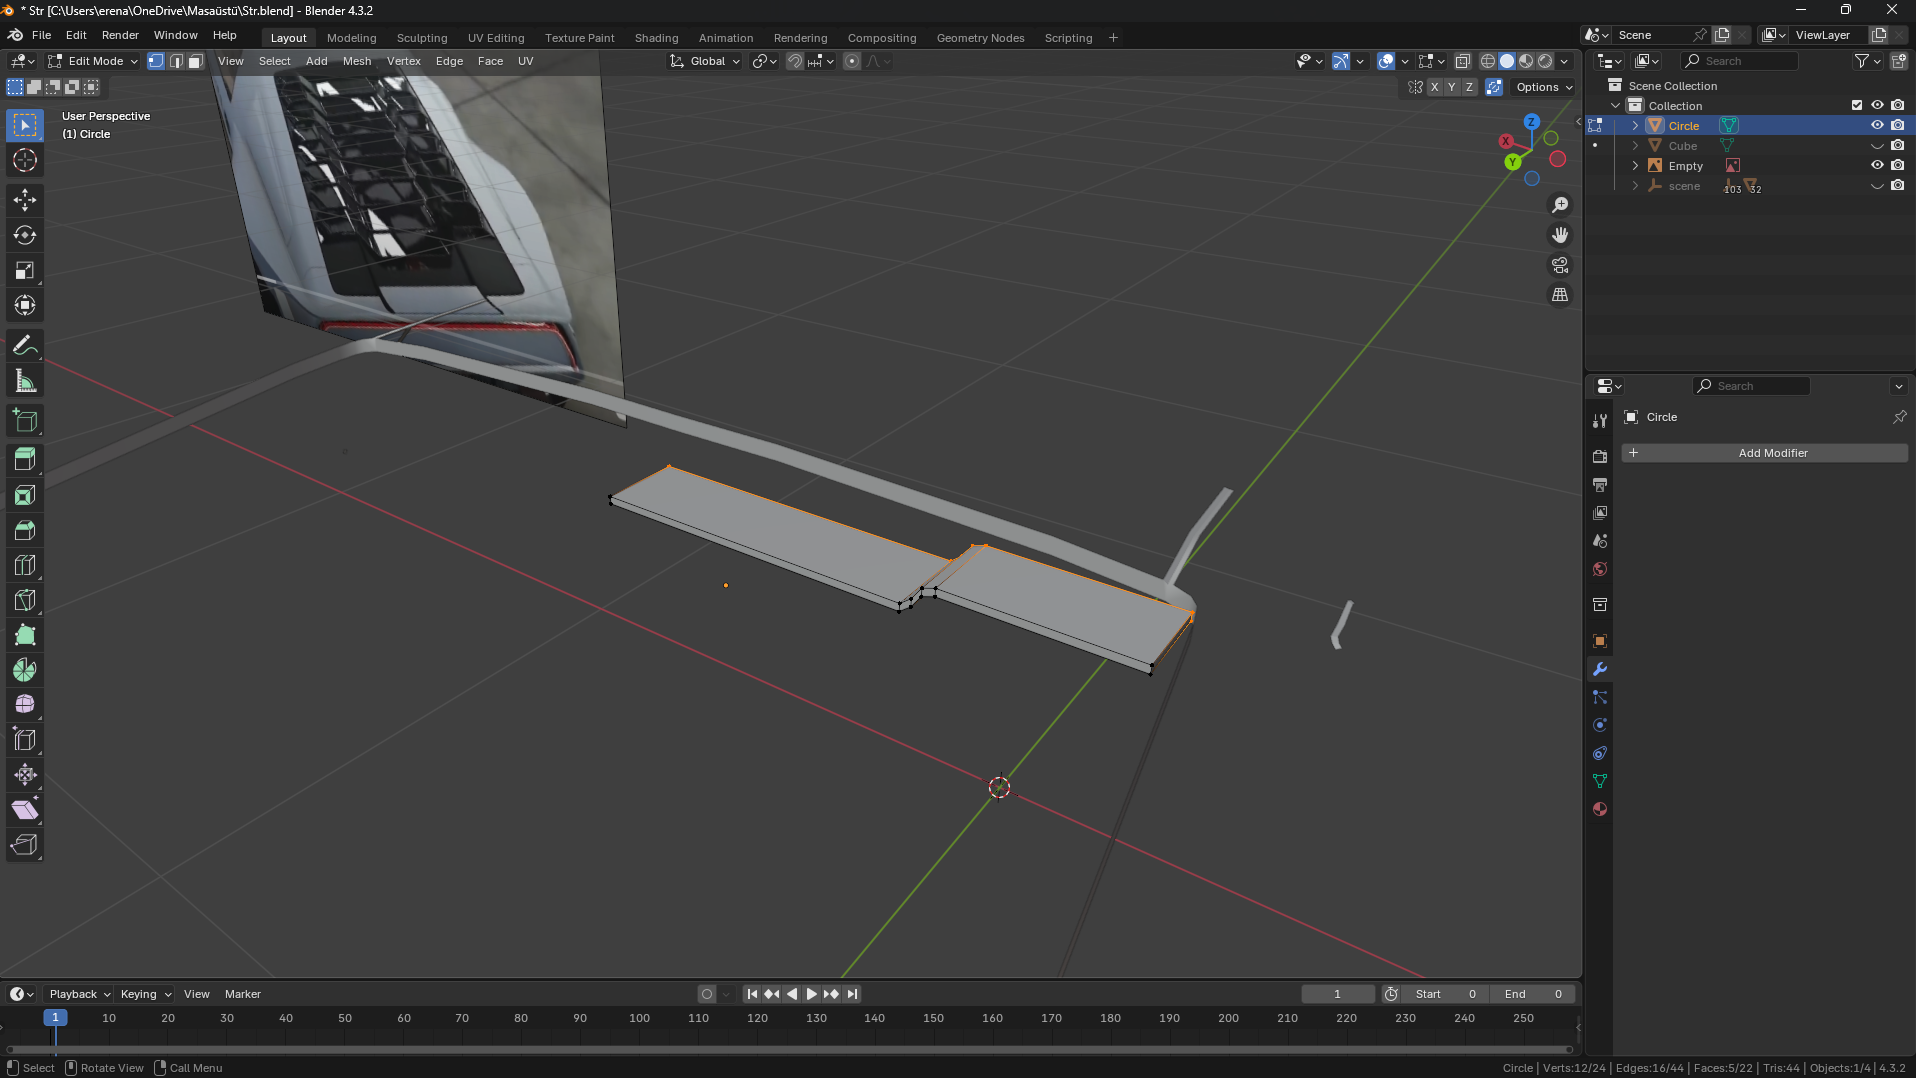The height and width of the screenshot is (1078, 1916).
Task: Uncheck the Collection exclude checkbox
Action: (x=1857, y=105)
